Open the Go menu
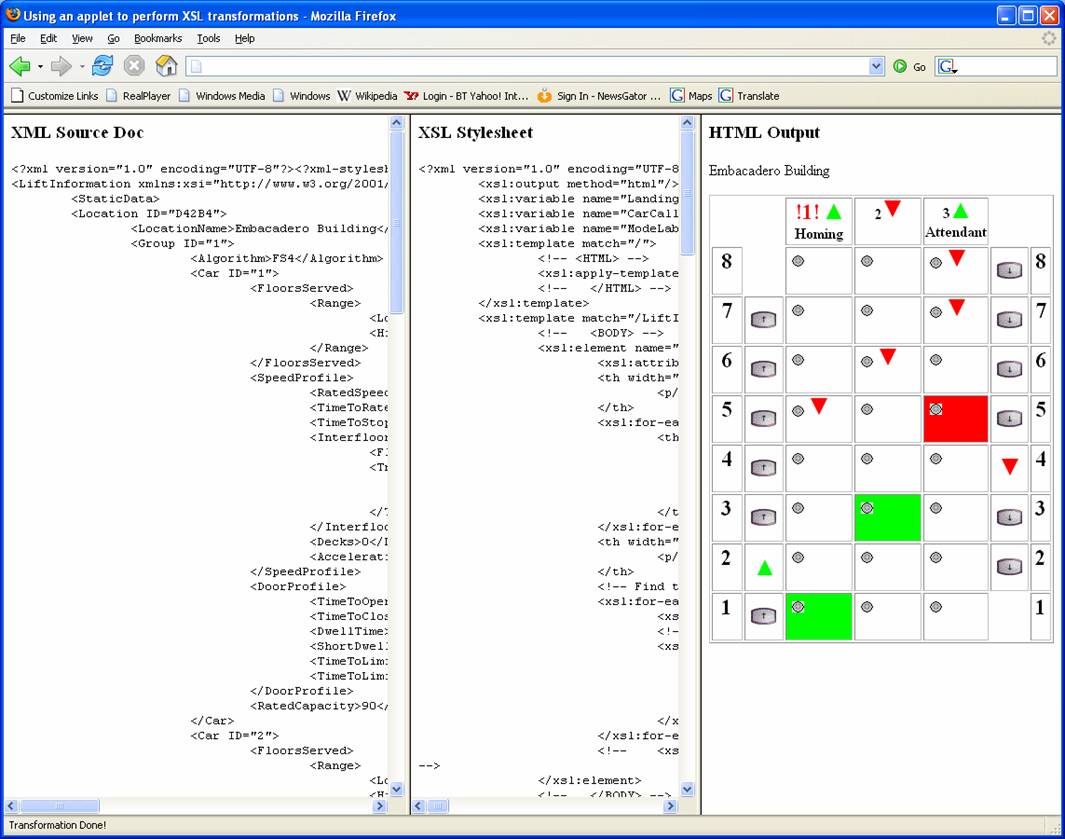The width and height of the screenshot is (1065, 839). [x=113, y=38]
